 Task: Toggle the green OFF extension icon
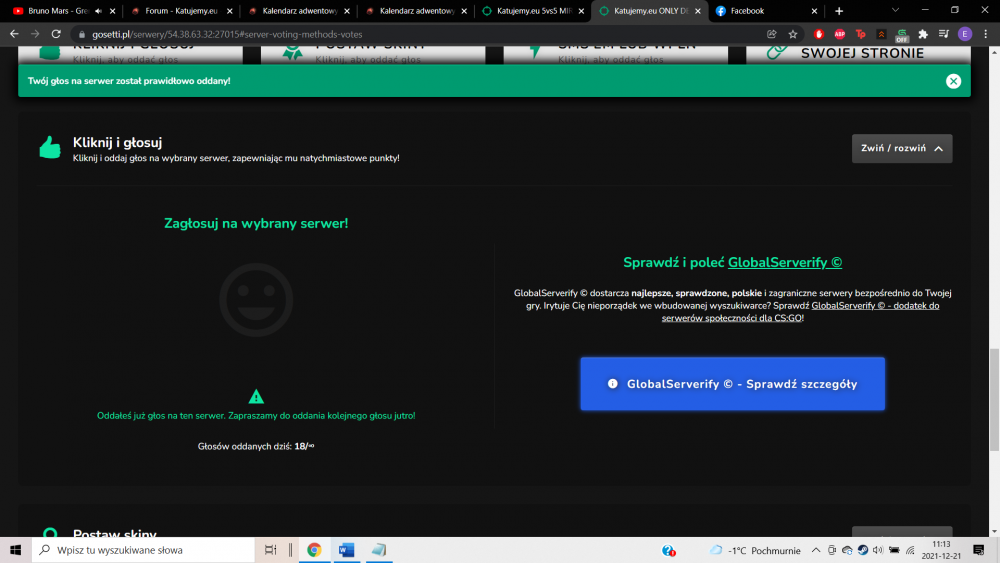(902, 35)
